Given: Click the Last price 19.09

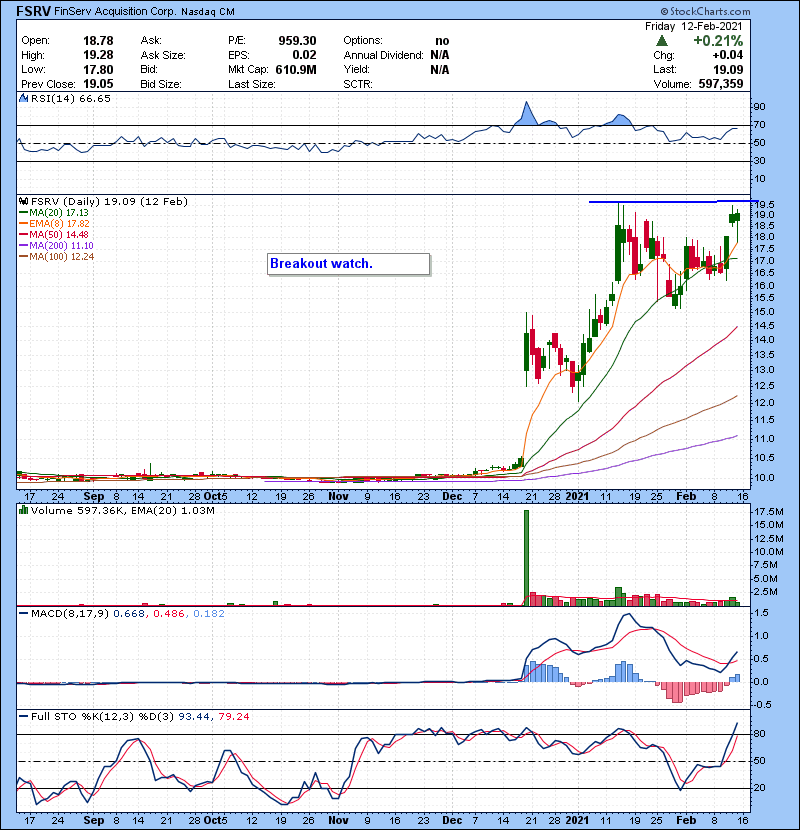Looking at the screenshot, I should [x=728, y=69].
